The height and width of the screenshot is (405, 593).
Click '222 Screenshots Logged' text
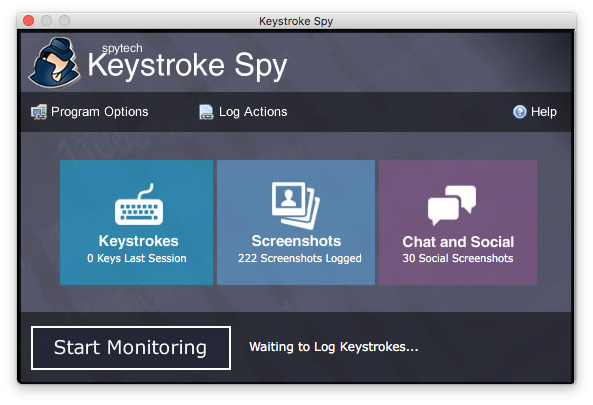(x=300, y=258)
